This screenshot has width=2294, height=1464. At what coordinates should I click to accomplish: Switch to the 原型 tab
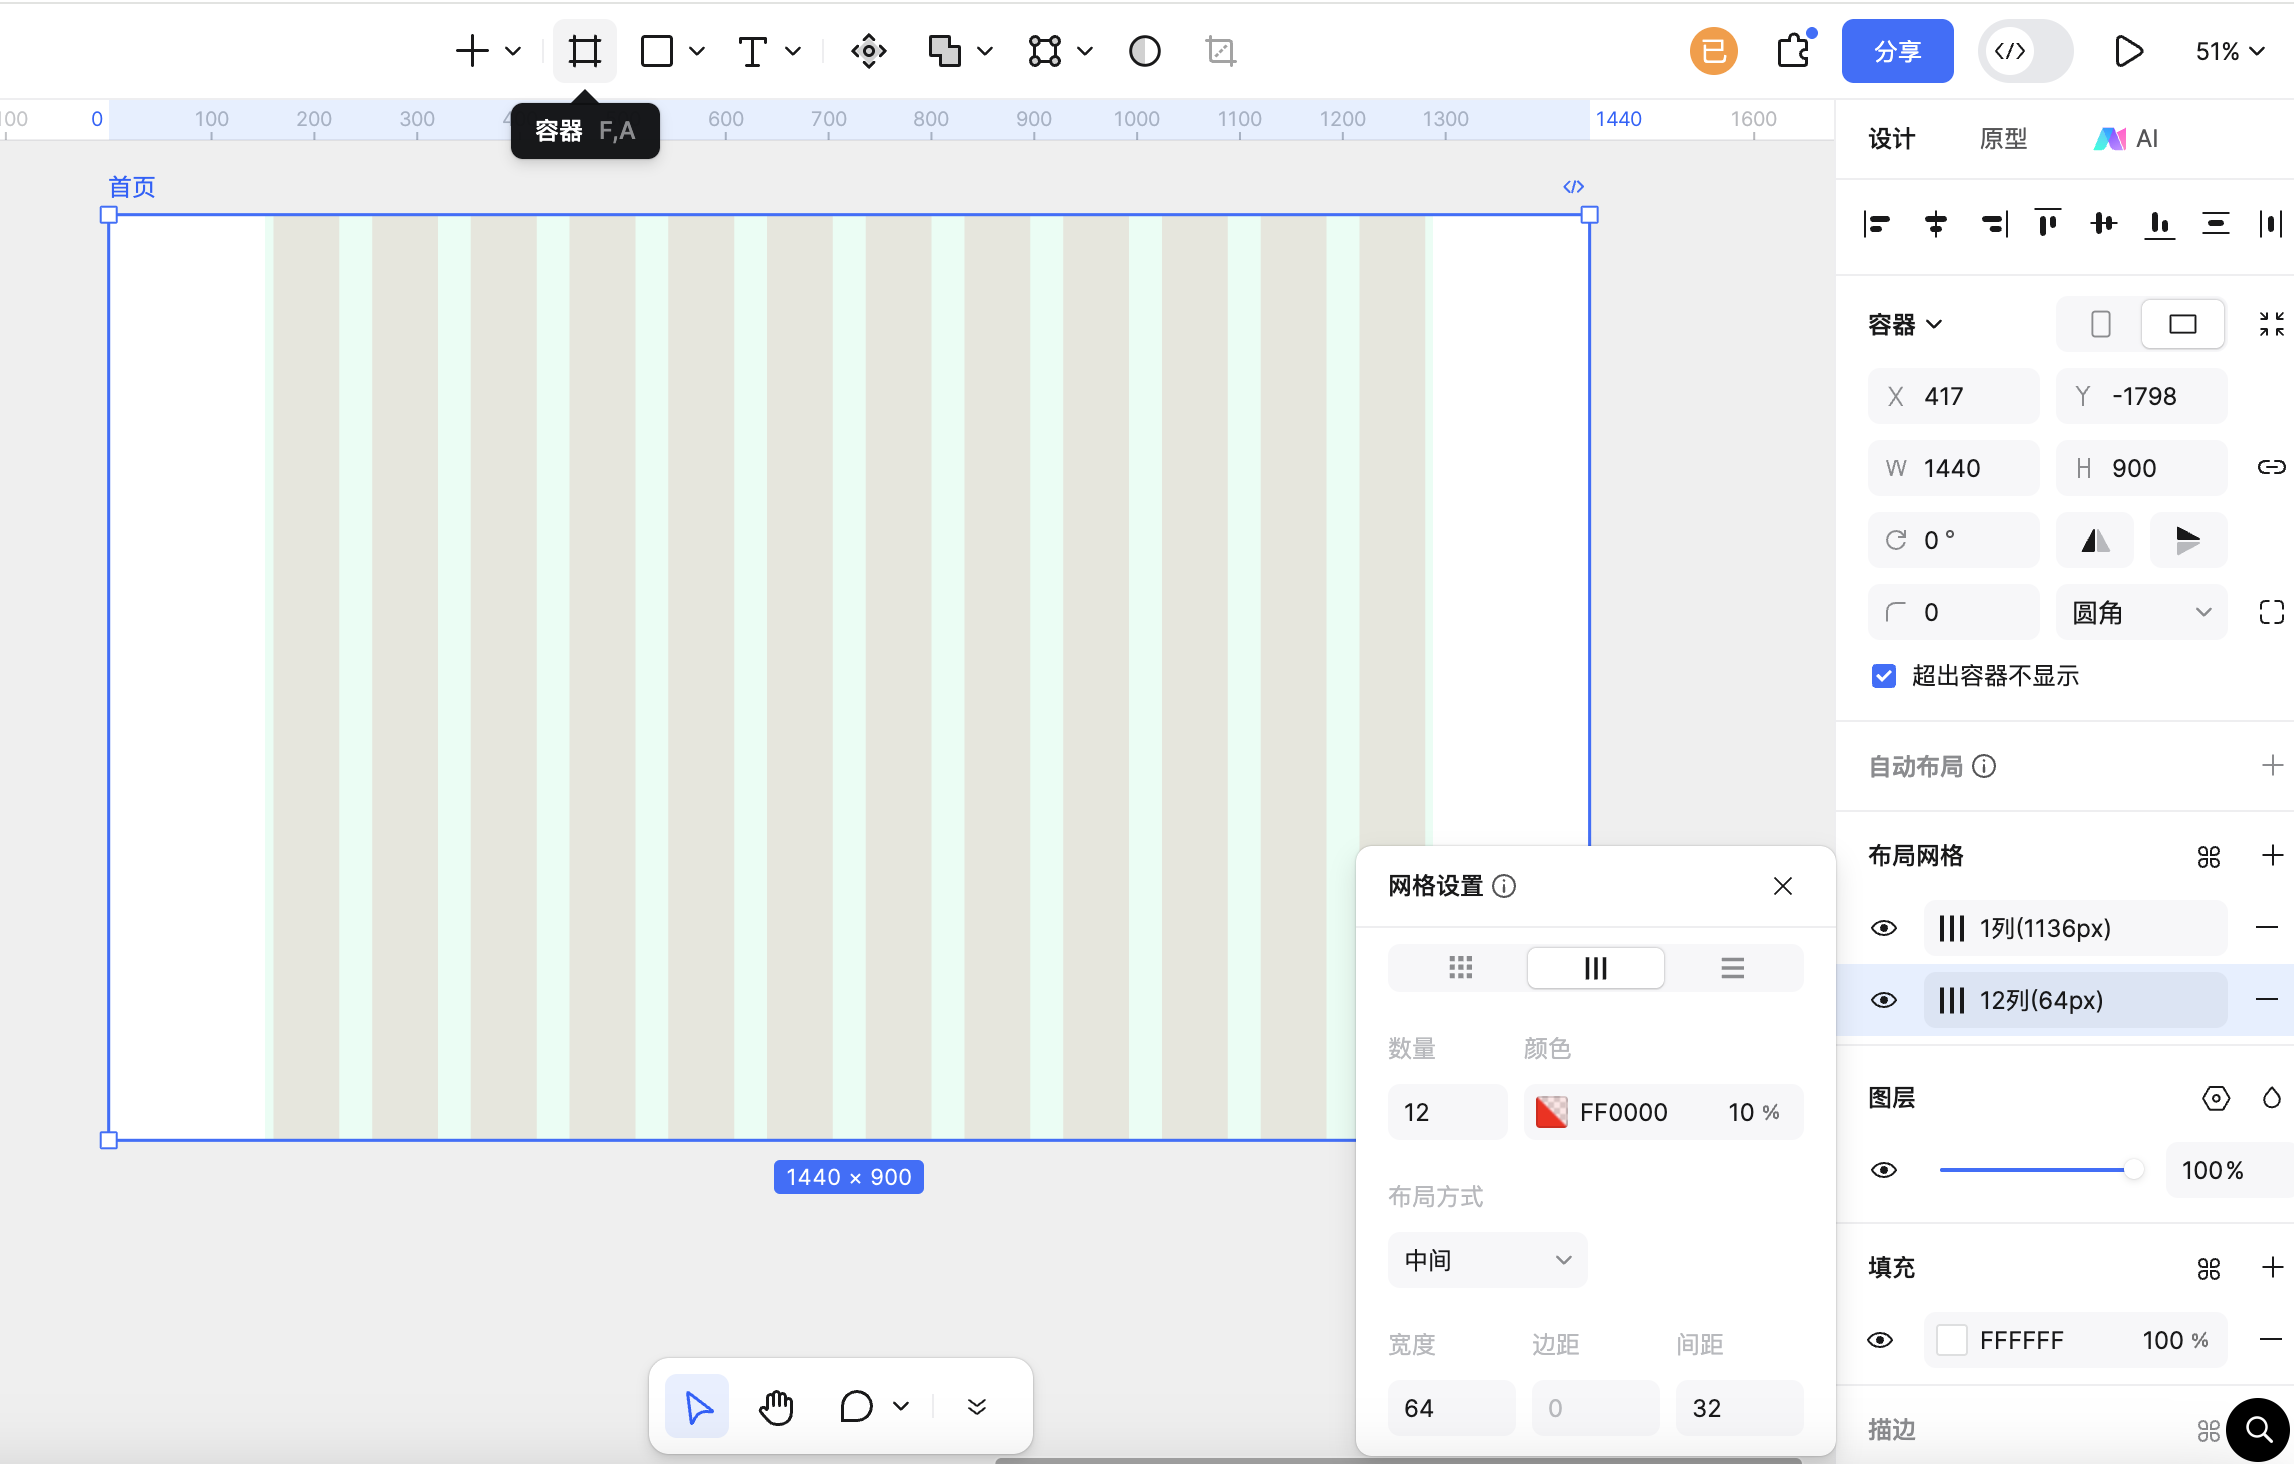2003,139
